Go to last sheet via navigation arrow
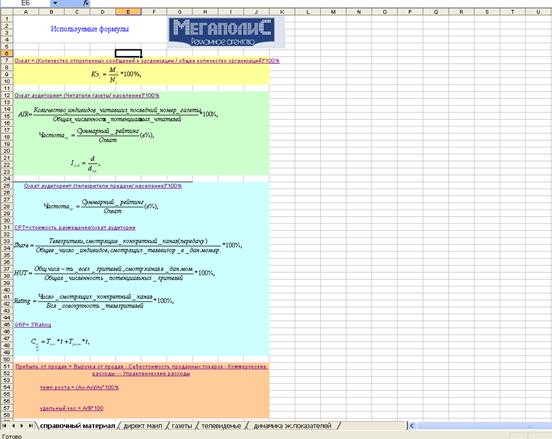Image resolution: width=552 pixels, height=439 pixels. (30, 426)
